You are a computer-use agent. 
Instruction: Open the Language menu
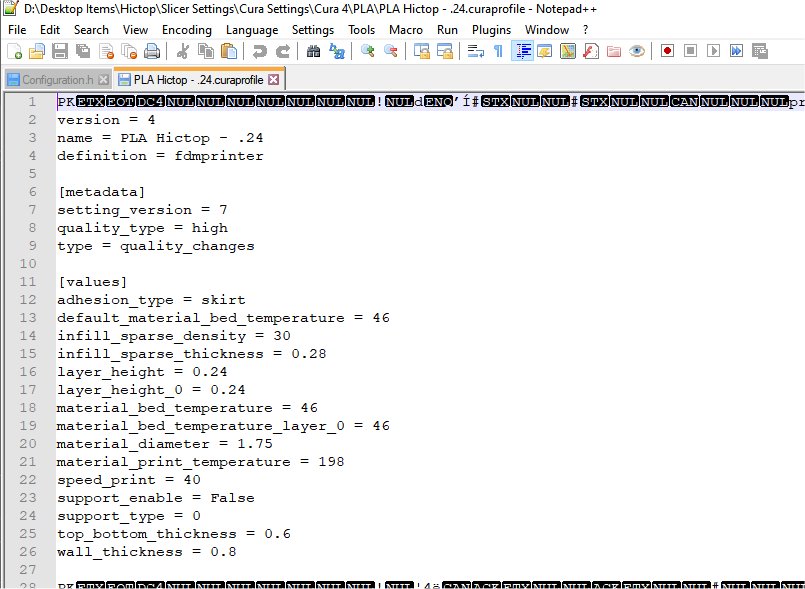coord(252,30)
